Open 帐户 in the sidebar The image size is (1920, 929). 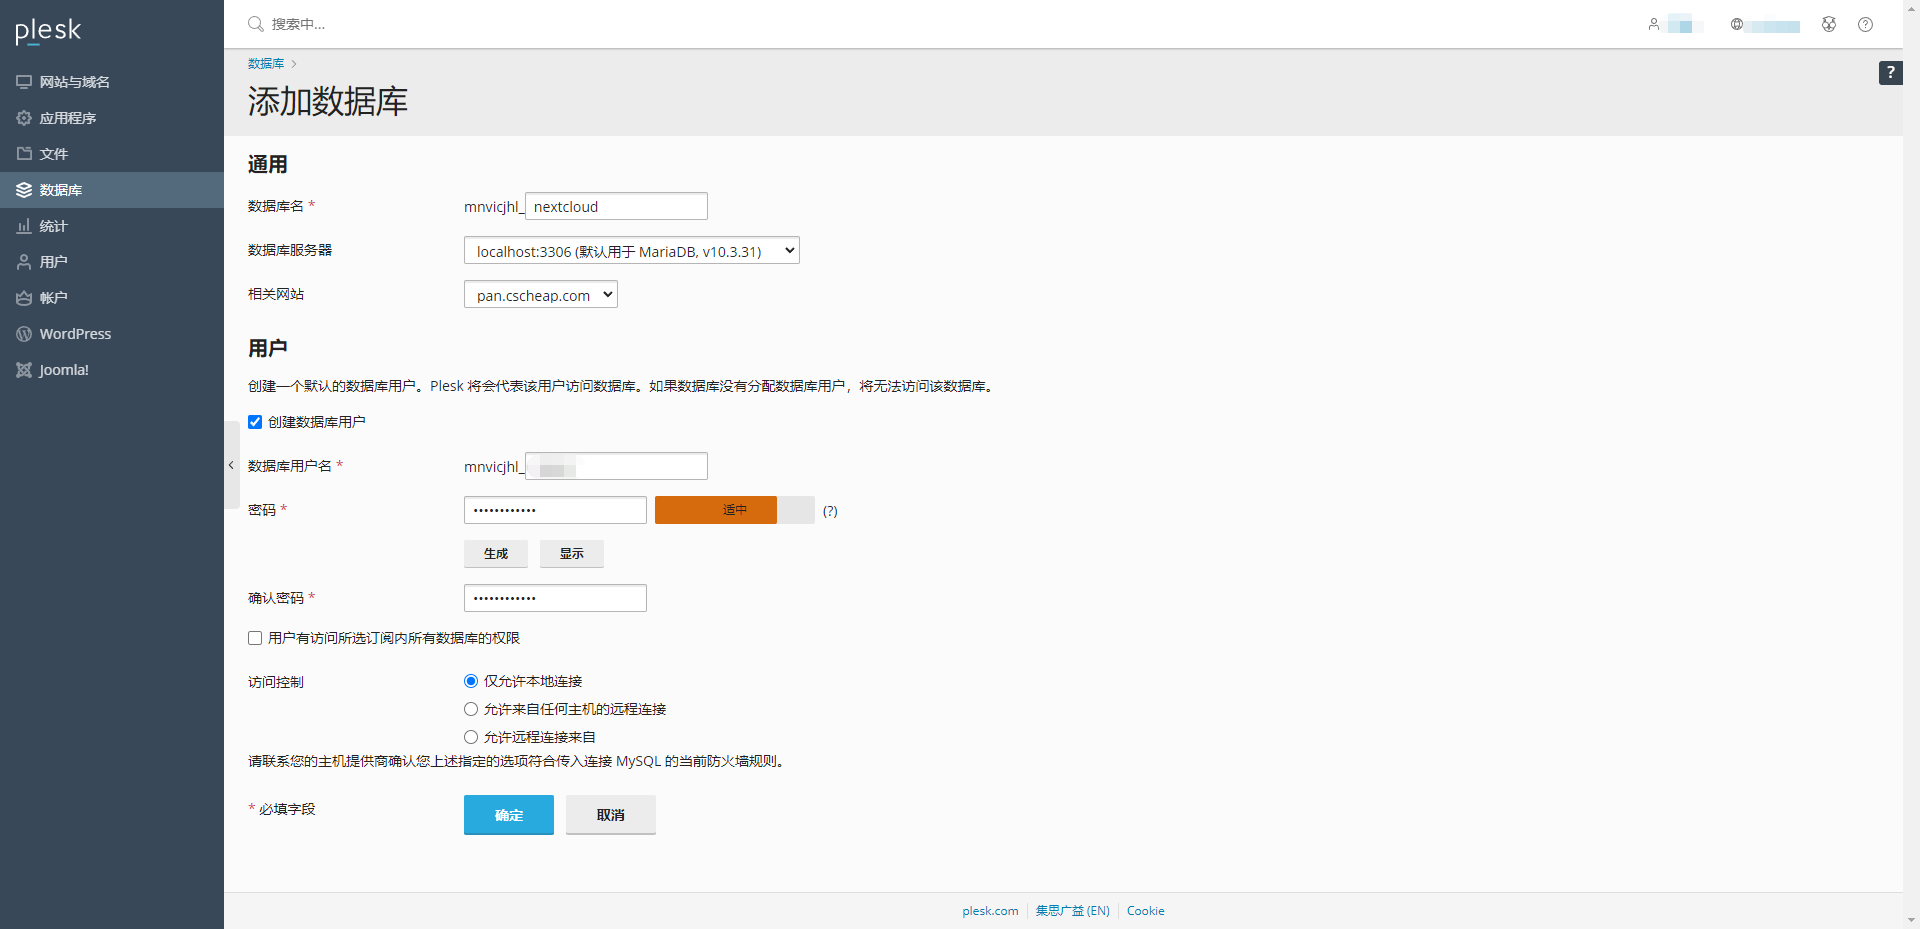112,298
